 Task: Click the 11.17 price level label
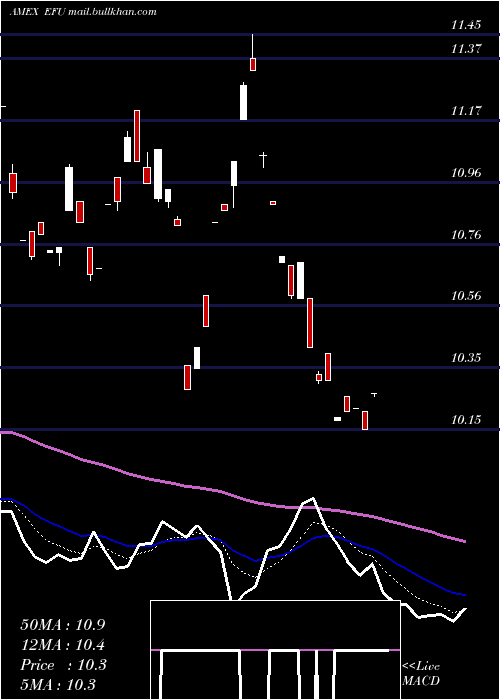point(466,111)
